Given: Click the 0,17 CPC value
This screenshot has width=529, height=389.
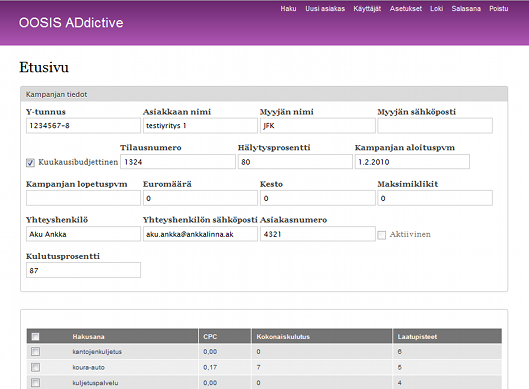Looking at the screenshot, I should pyautogui.click(x=210, y=367).
